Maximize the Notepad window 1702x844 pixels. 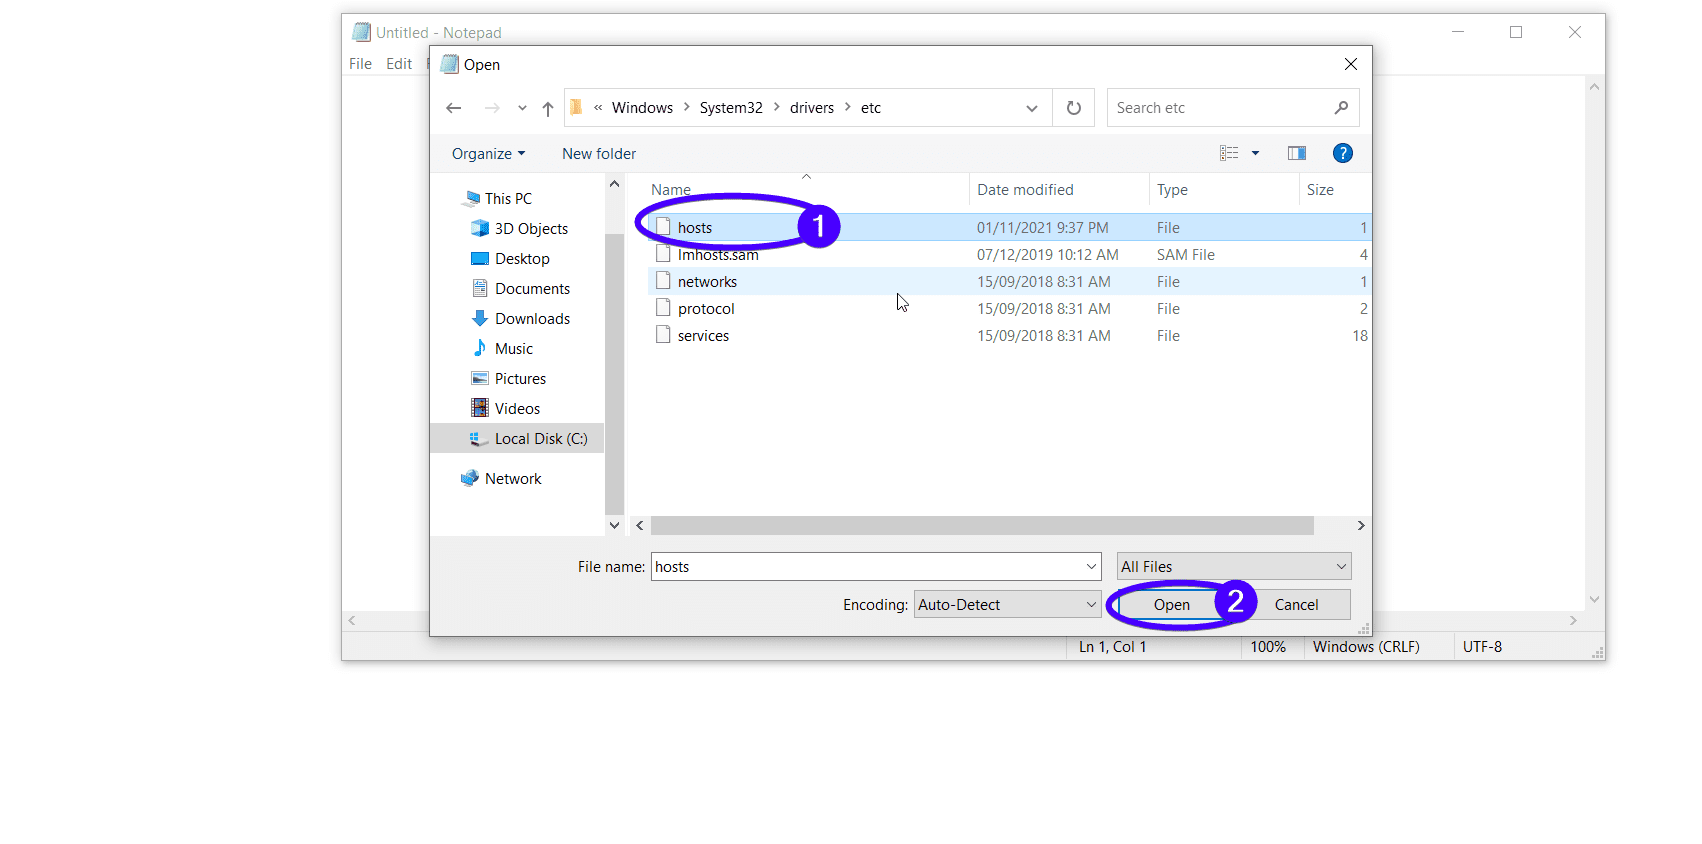[1516, 32]
